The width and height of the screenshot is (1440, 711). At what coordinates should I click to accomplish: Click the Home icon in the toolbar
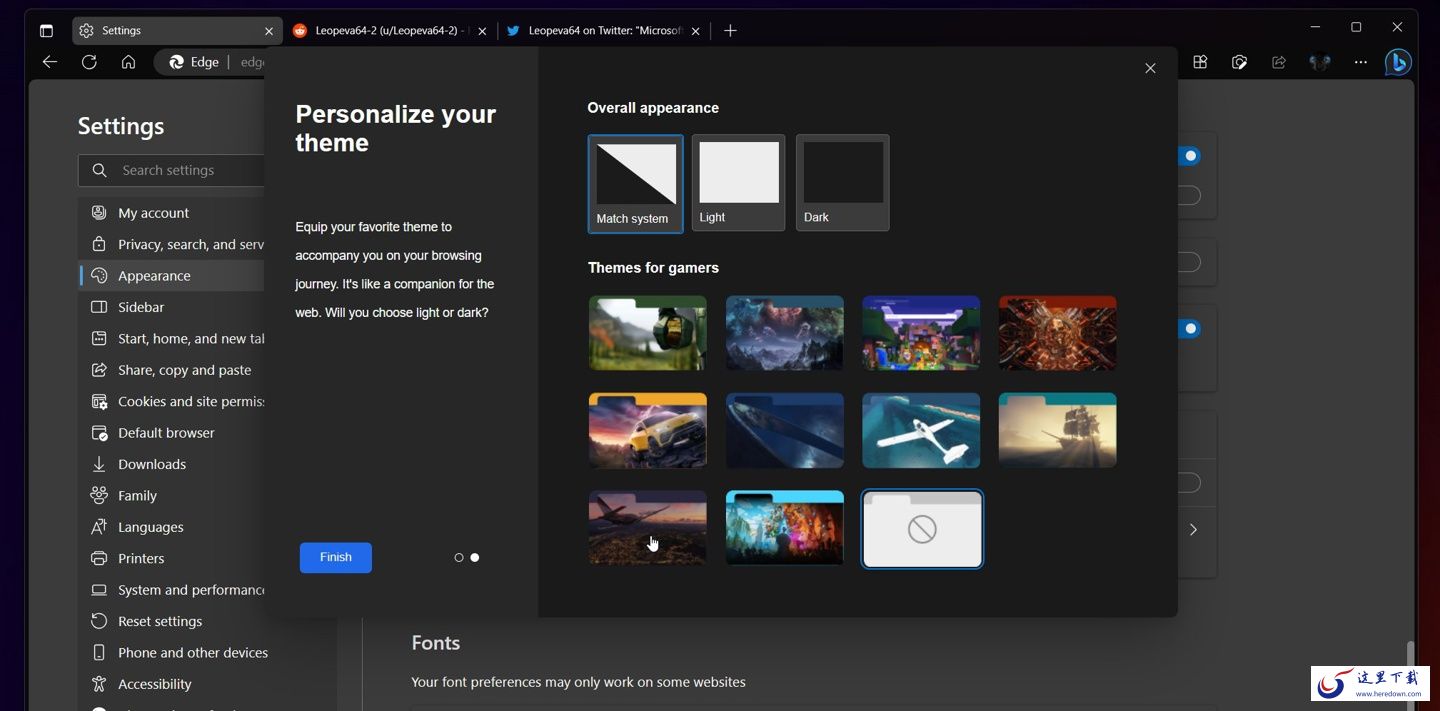click(128, 62)
